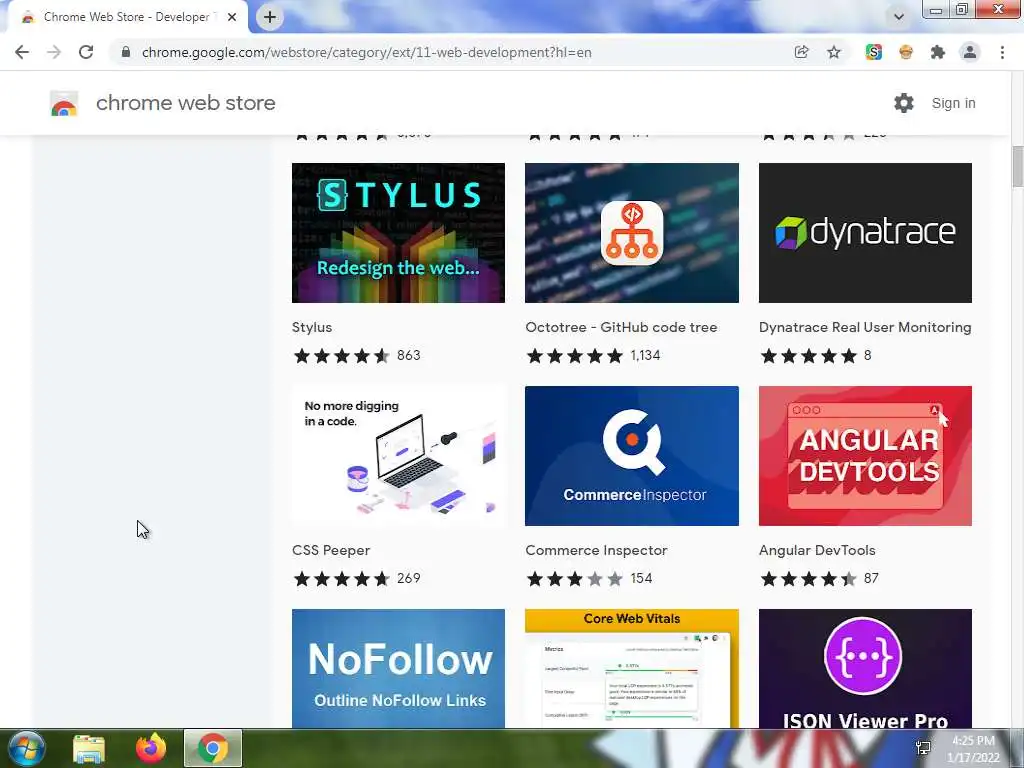1024x768 pixels.
Task: Sign in to the web store
Action: [x=953, y=103]
